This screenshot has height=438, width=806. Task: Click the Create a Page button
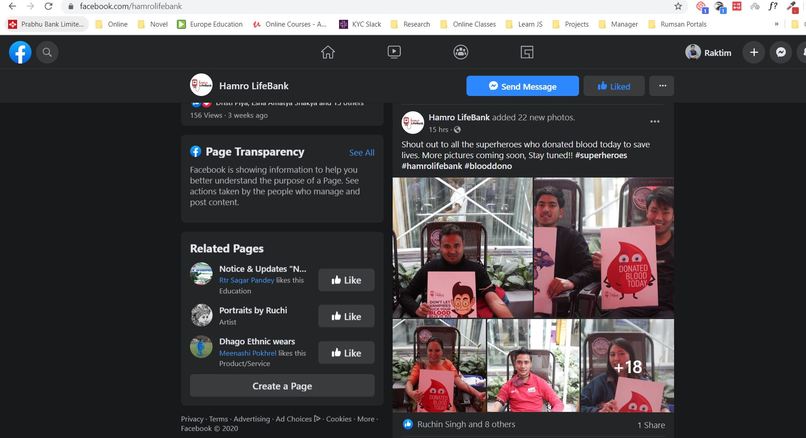click(x=282, y=386)
